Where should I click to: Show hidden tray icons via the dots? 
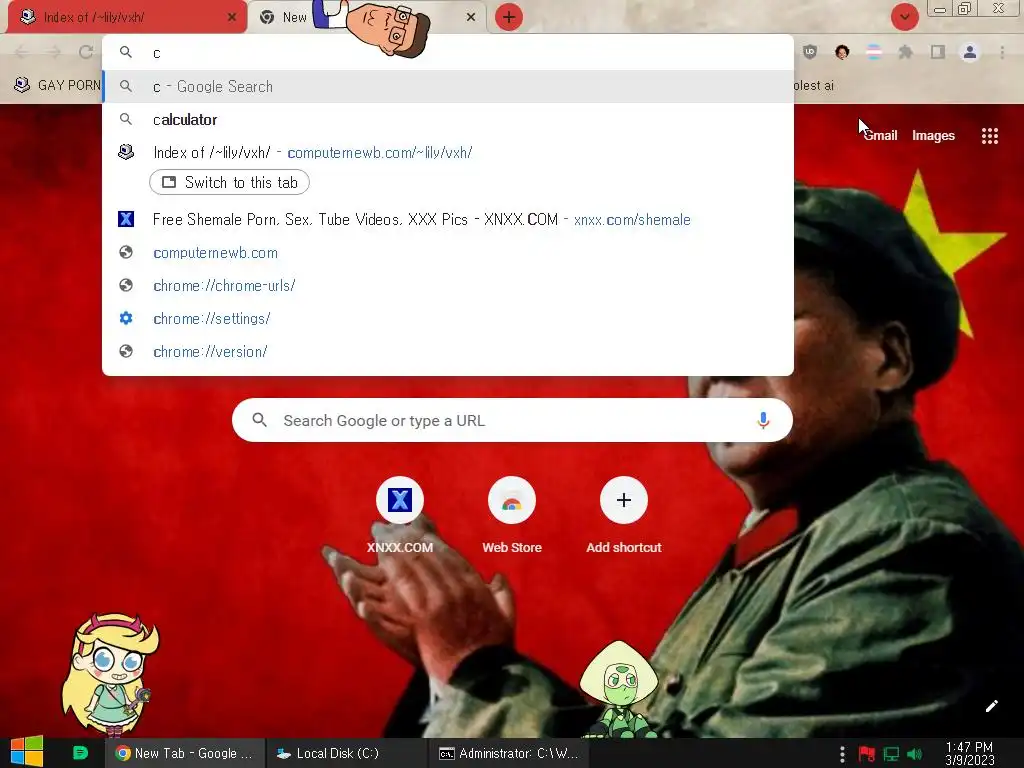[x=842, y=754]
